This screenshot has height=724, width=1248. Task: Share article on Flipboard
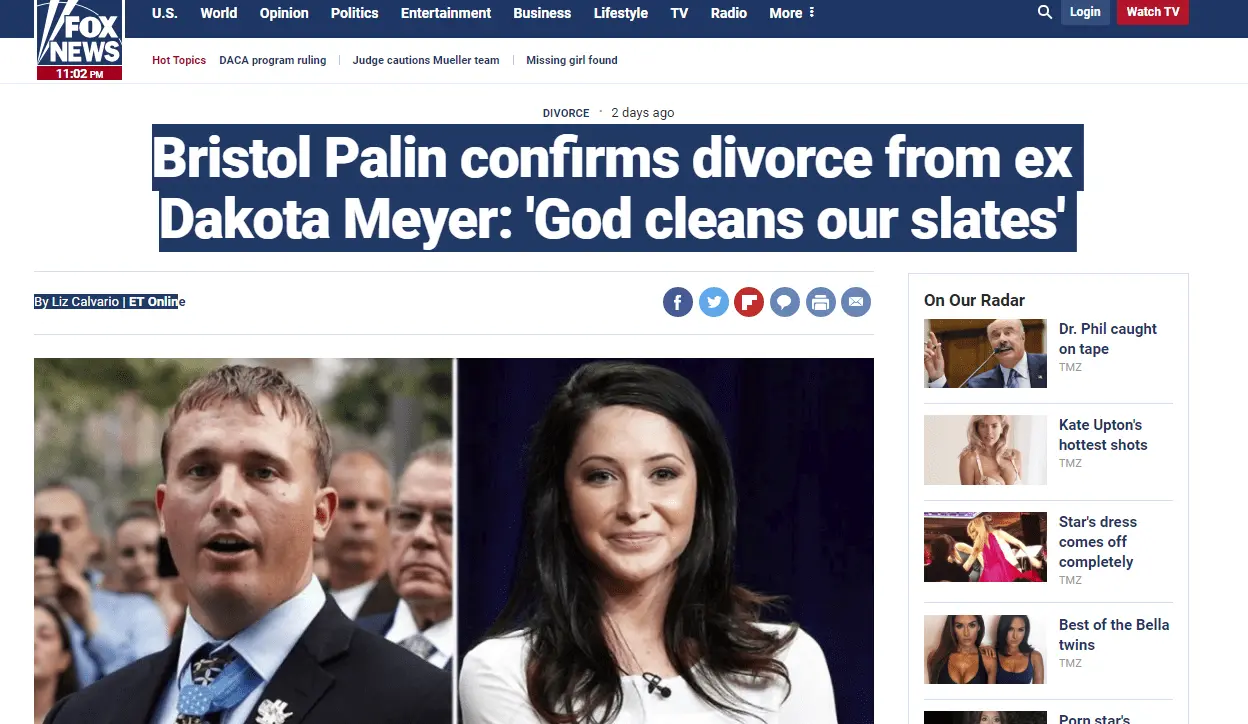point(749,302)
